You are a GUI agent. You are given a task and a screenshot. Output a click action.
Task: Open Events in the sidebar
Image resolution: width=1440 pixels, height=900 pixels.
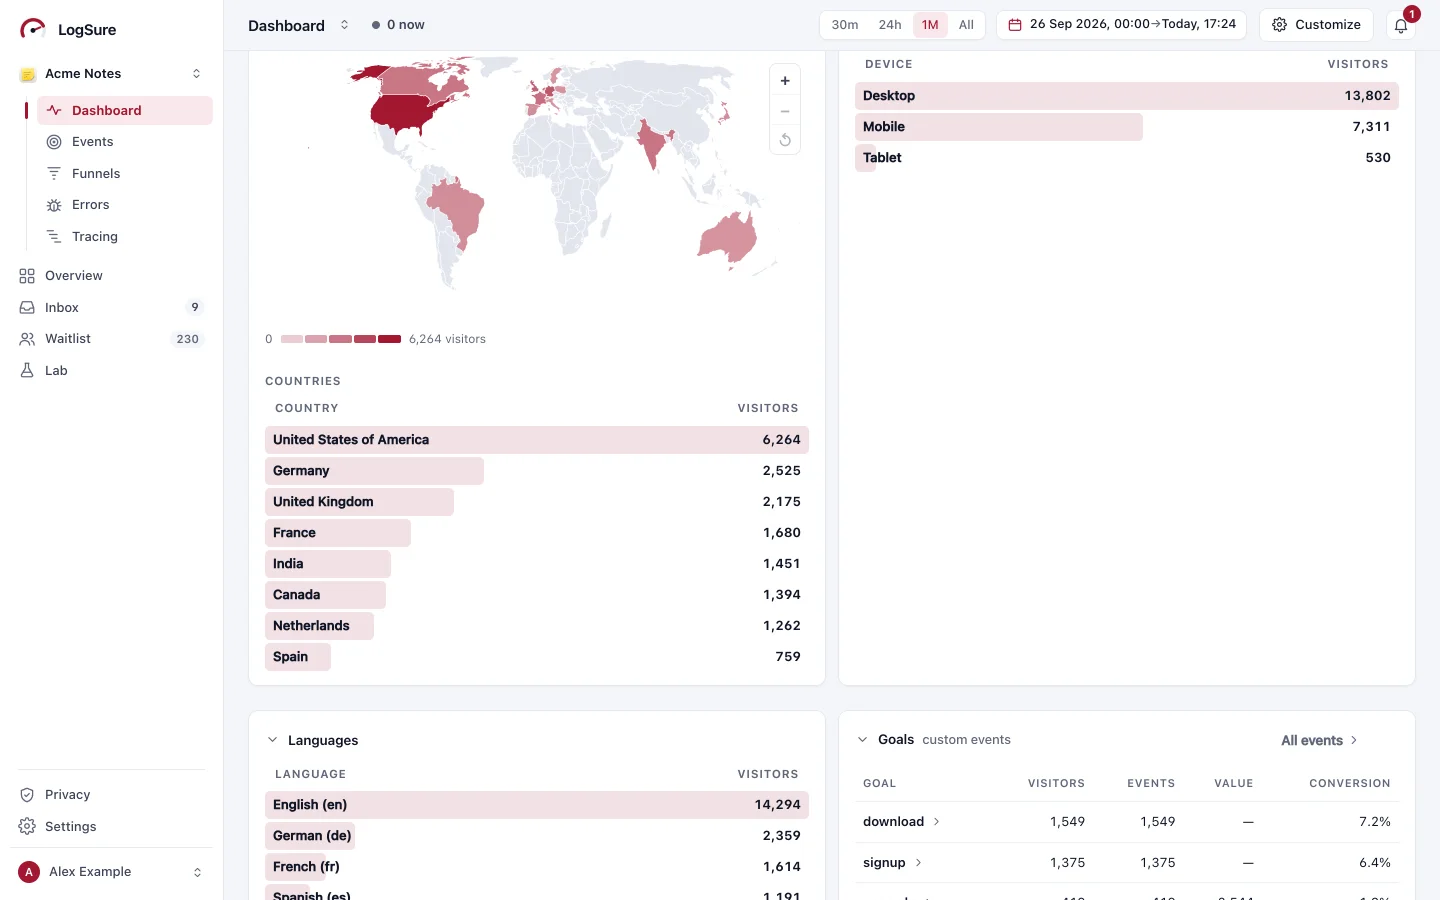(x=125, y=142)
